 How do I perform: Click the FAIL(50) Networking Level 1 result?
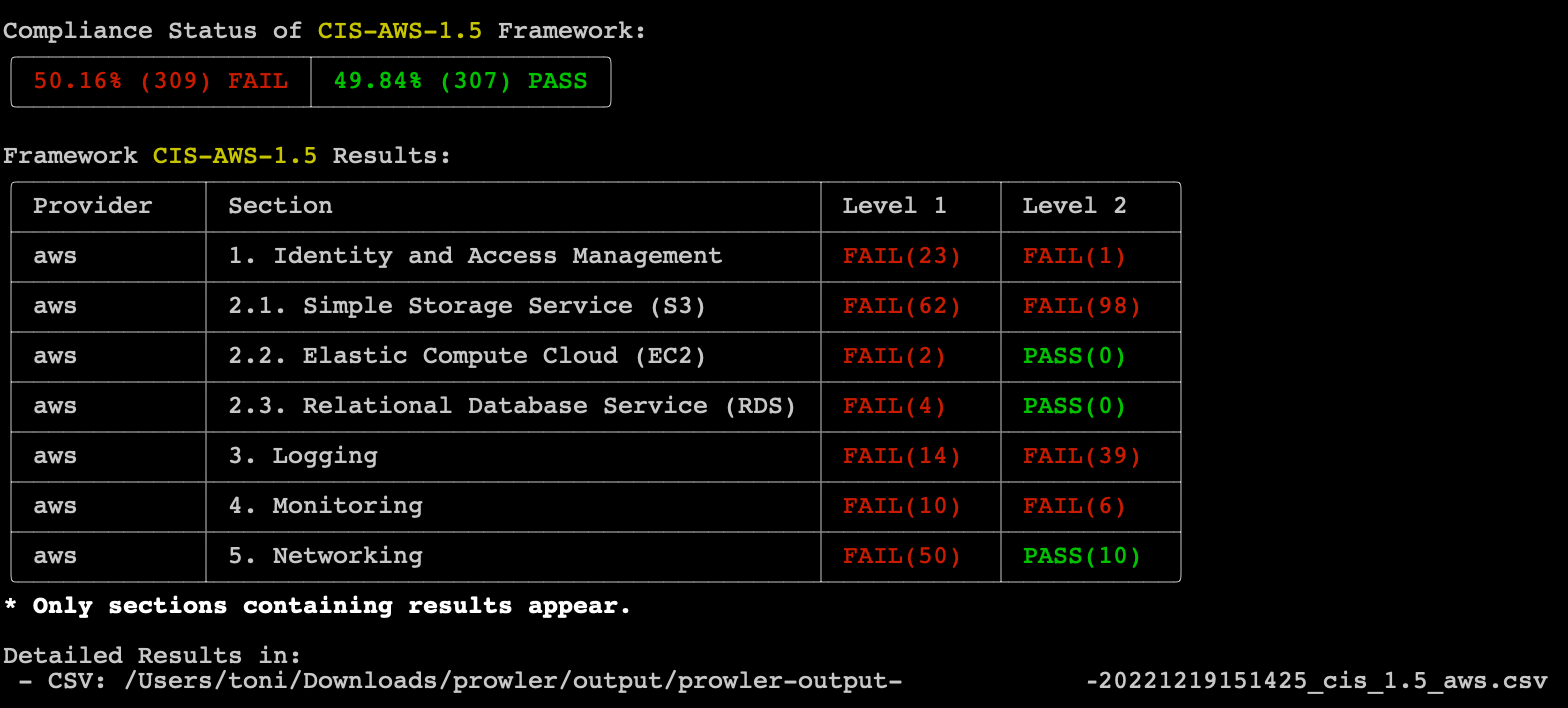pyautogui.click(x=901, y=556)
